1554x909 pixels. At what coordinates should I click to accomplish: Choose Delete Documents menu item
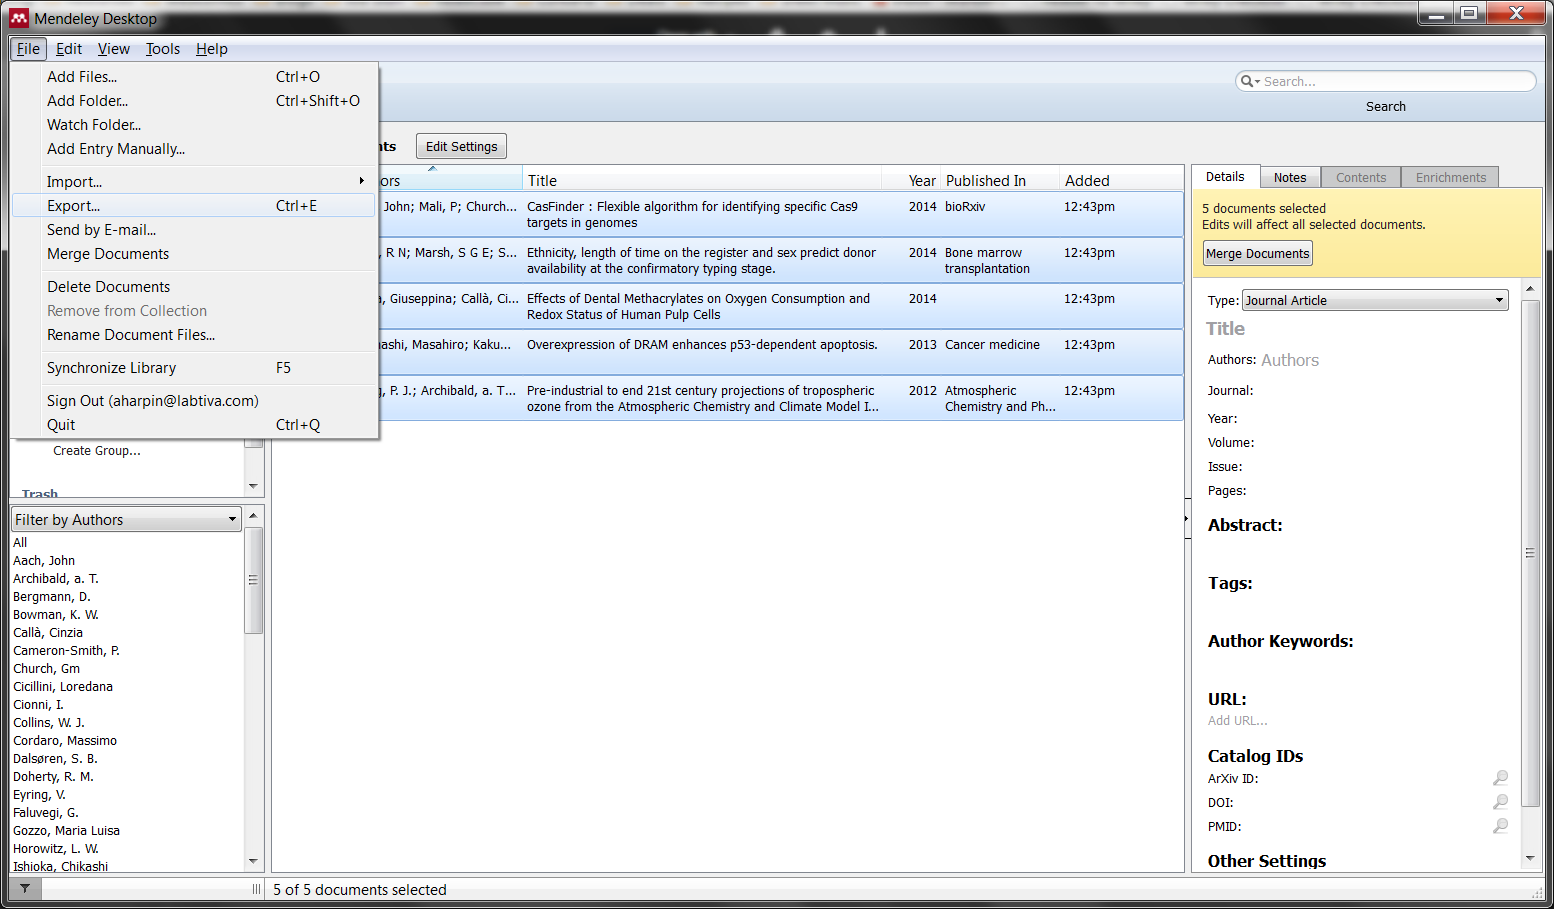click(x=195, y=287)
